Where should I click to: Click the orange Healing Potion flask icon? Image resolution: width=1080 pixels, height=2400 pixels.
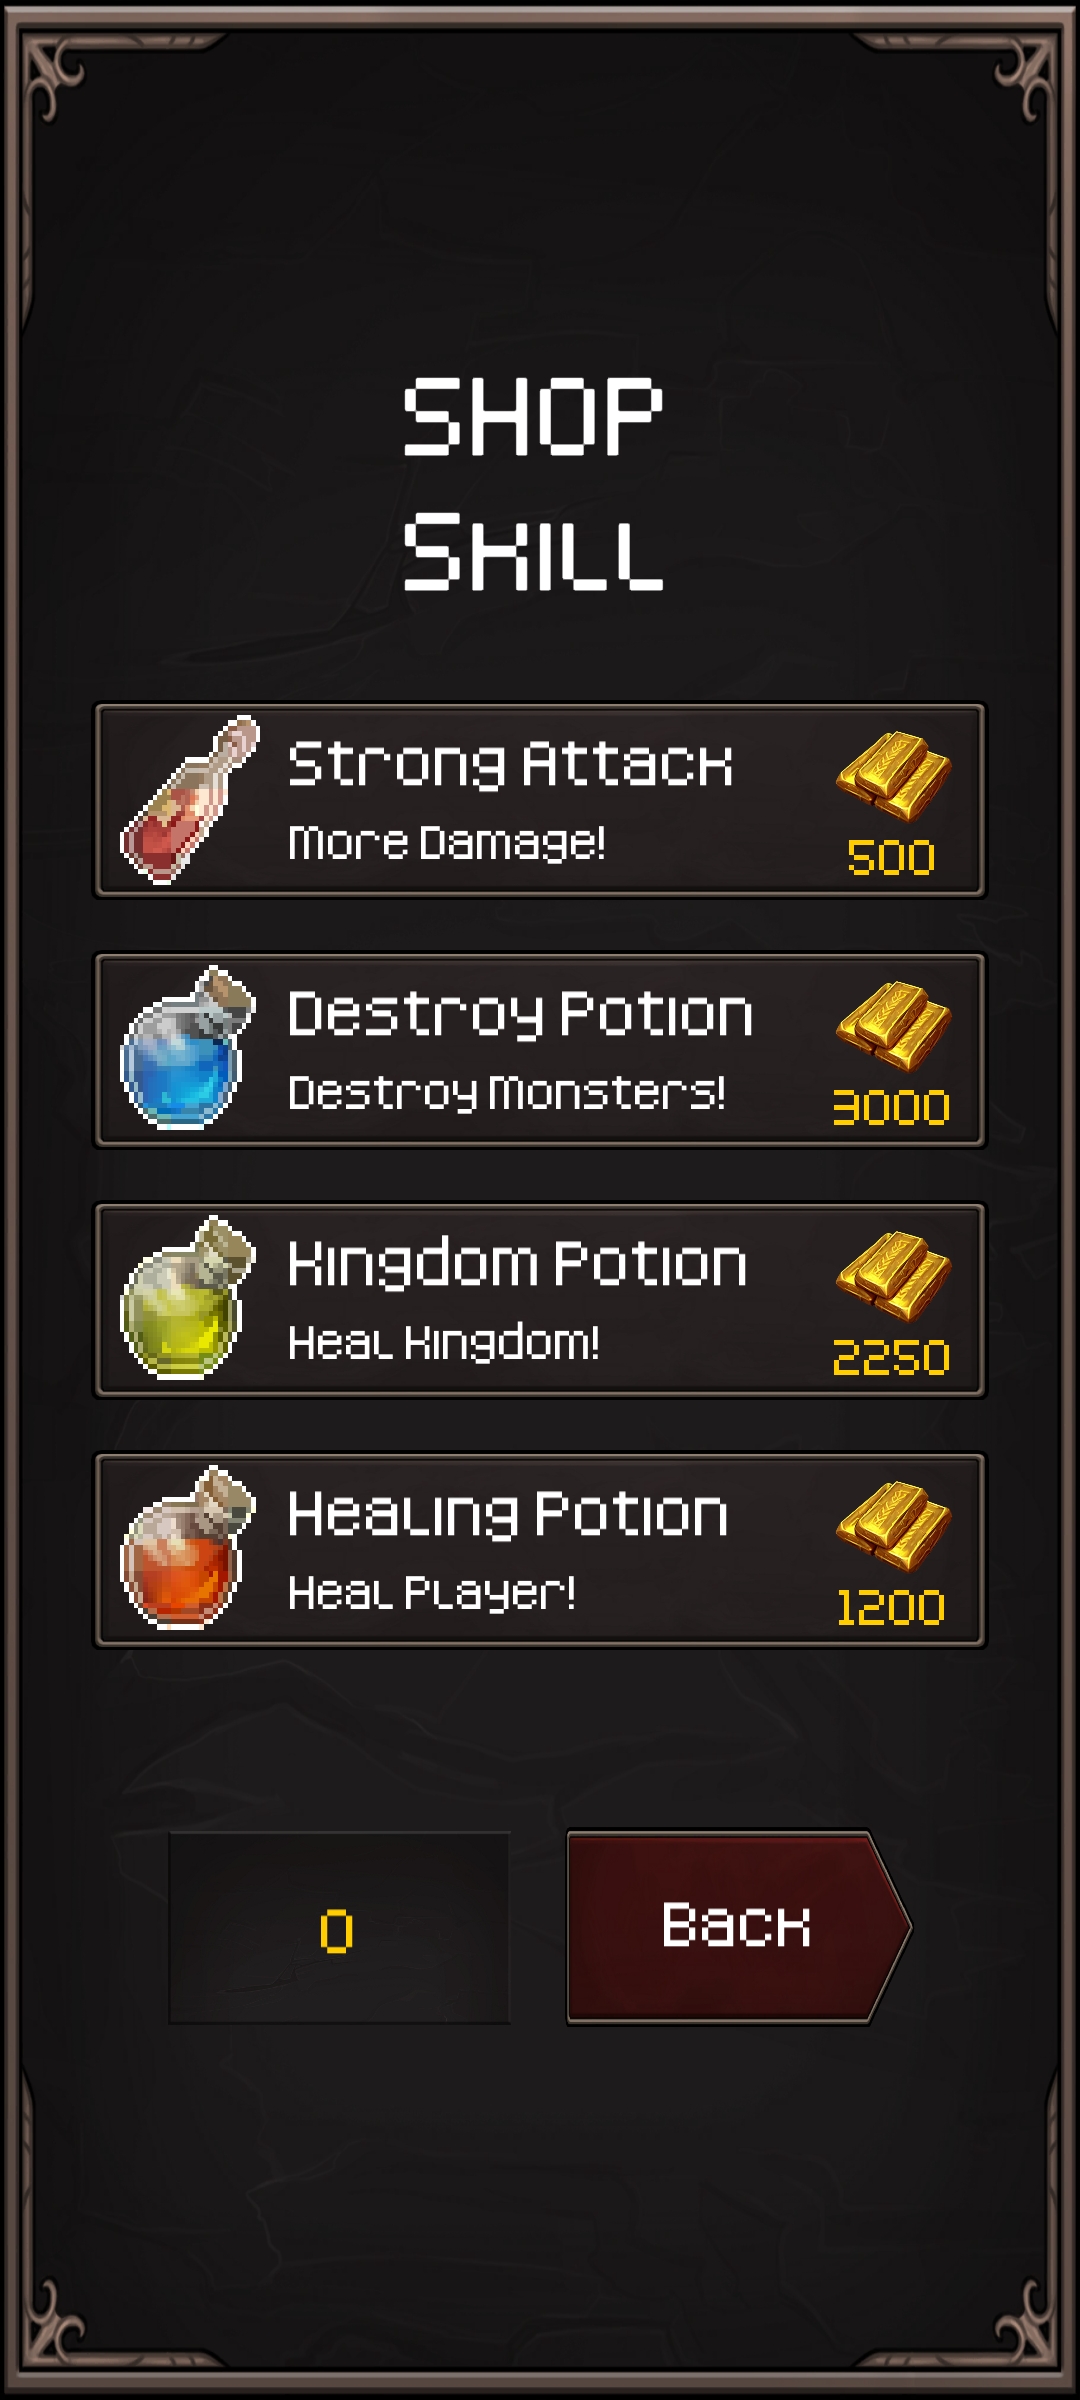pos(187,1548)
